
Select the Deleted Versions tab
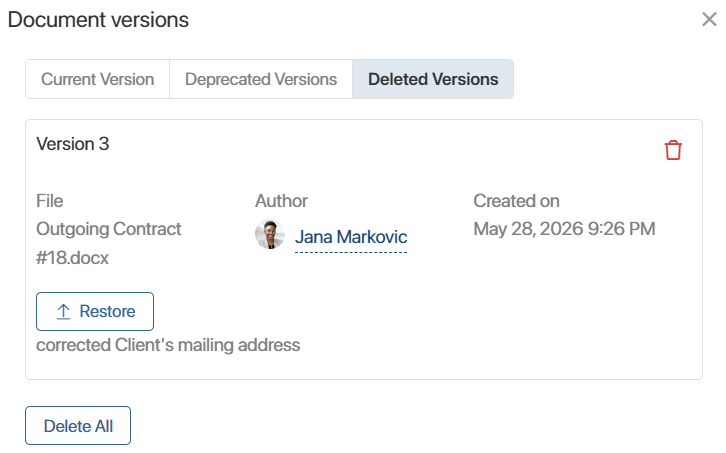click(433, 79)
